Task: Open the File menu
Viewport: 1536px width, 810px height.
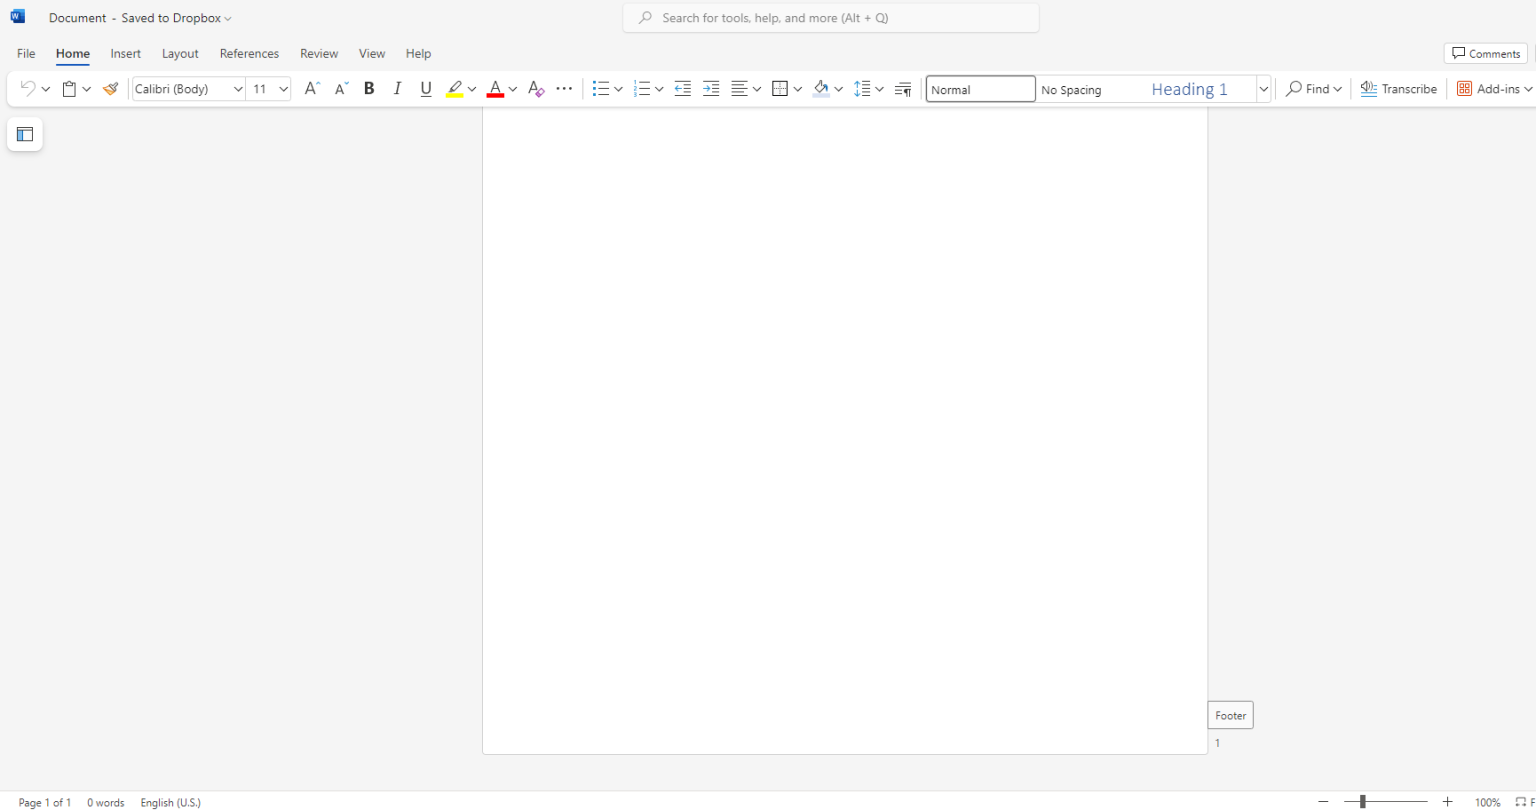Action: 26,54
